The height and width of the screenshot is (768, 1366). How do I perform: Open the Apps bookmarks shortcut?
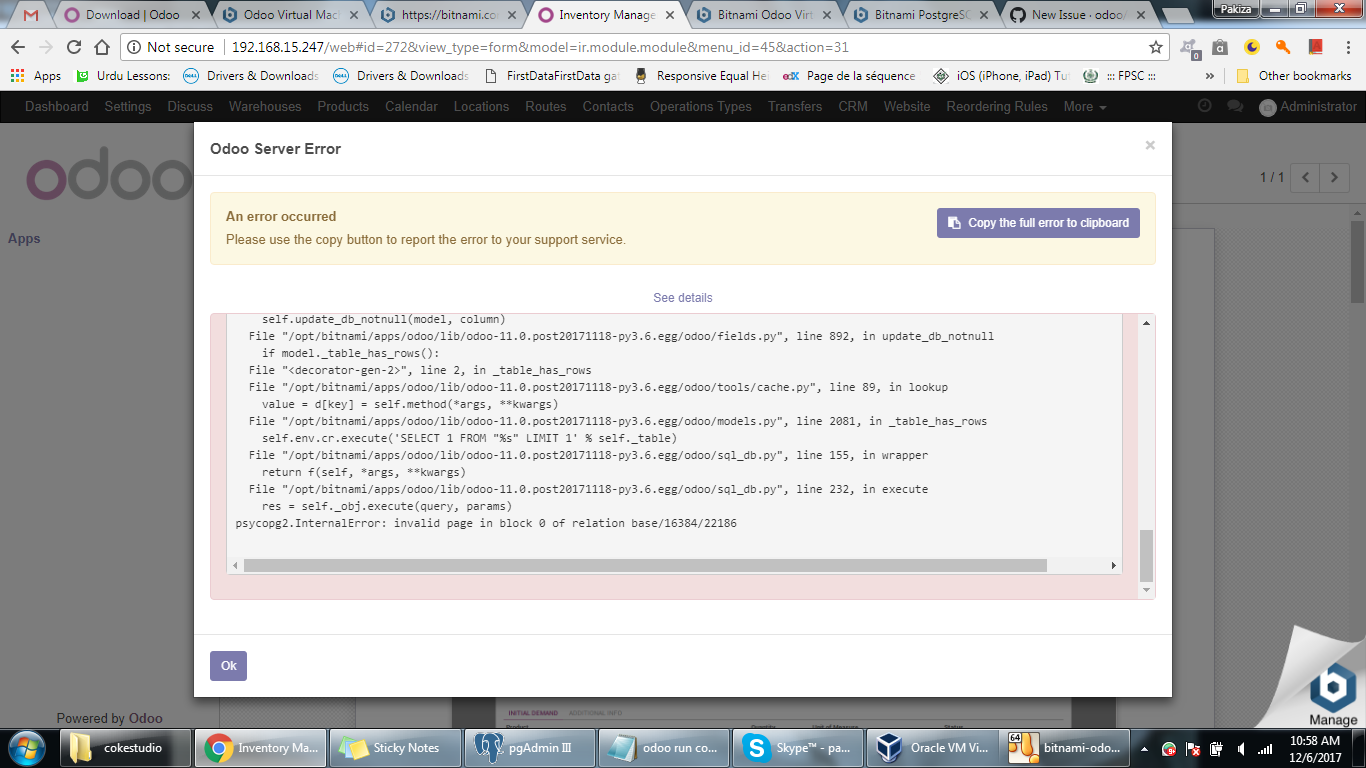36,76
